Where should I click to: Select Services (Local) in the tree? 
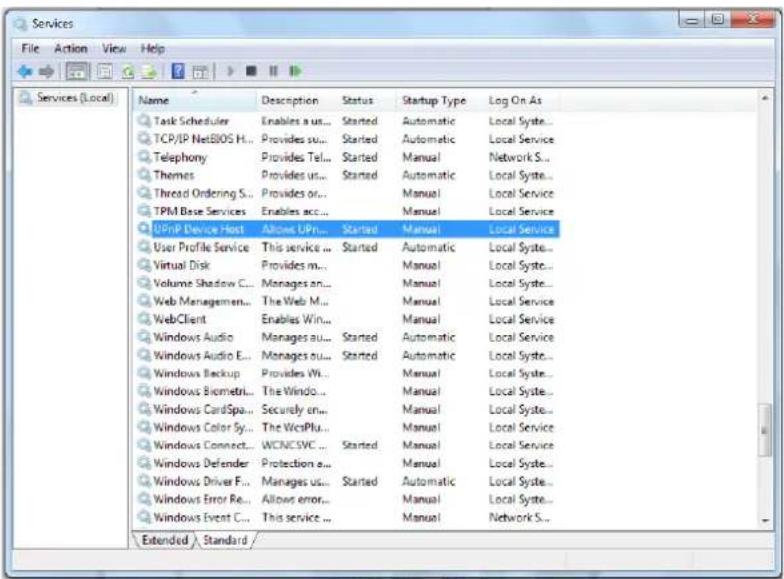(75, 98)
